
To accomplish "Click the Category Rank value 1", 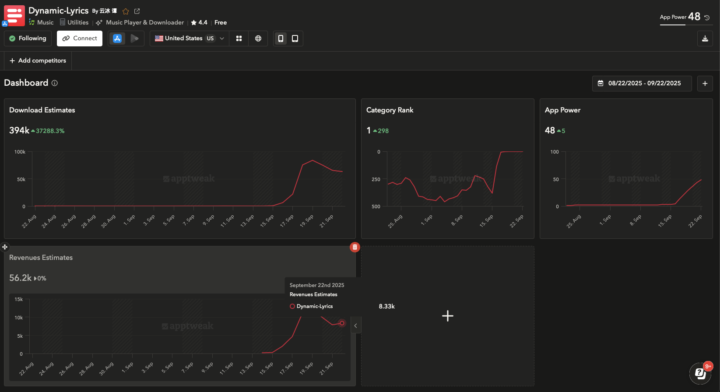I will [x=368, y=130].
